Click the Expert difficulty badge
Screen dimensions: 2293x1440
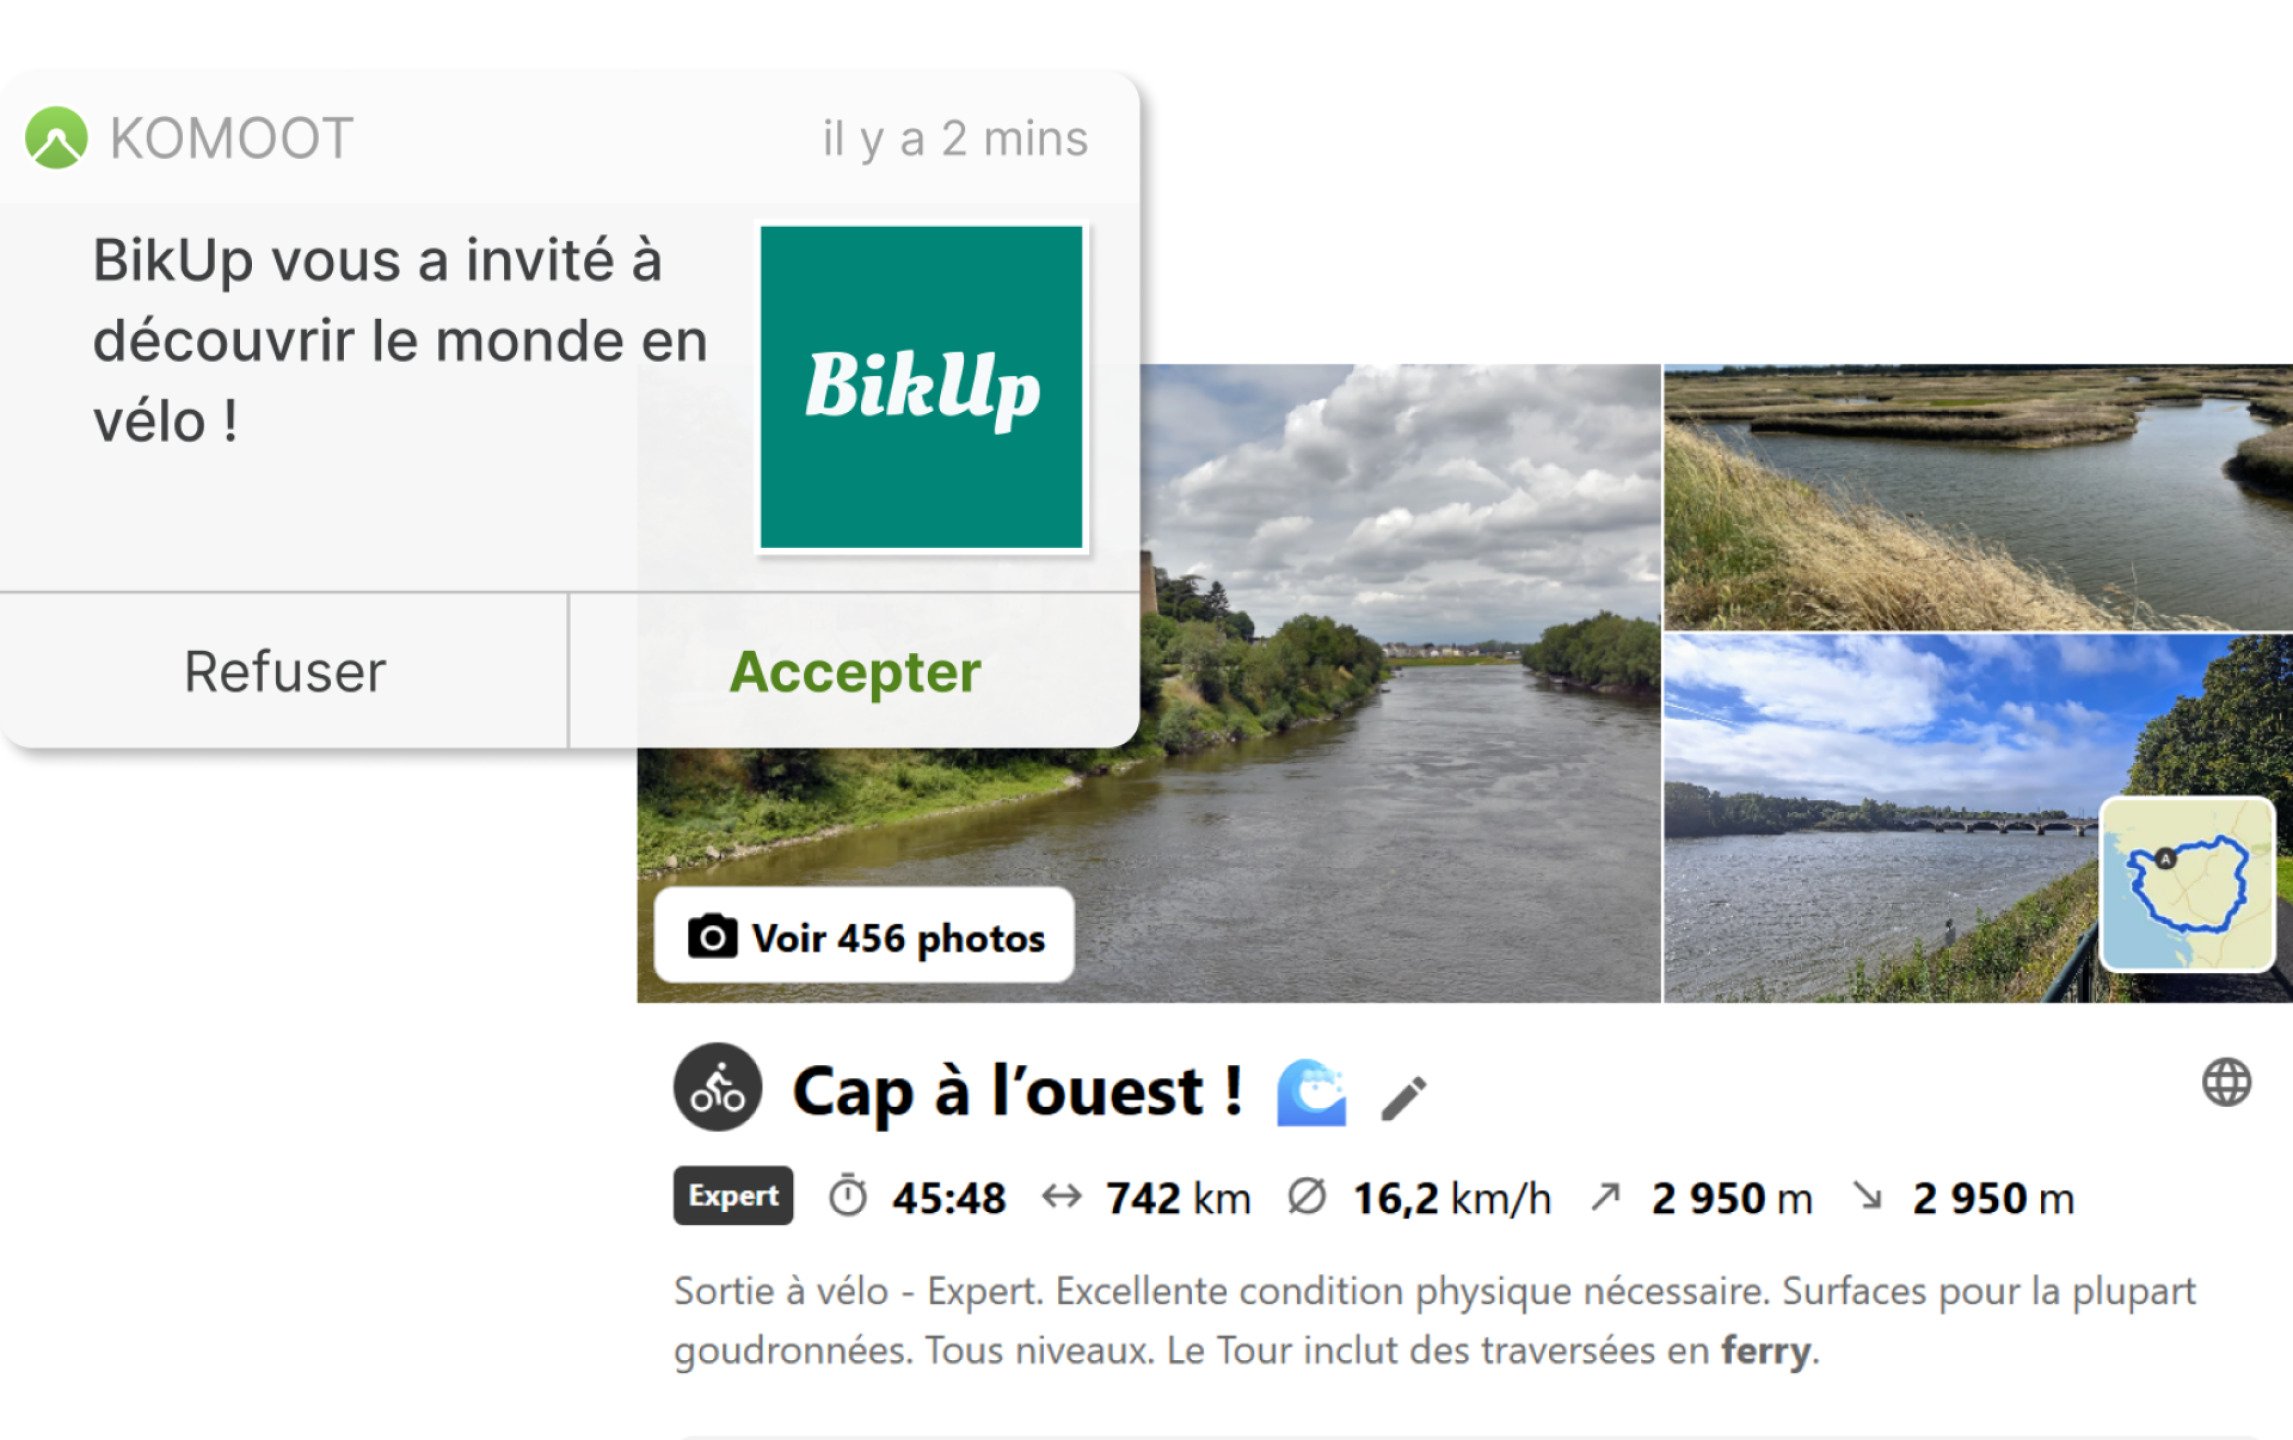pyautogui.click(x=733, y=1196)
